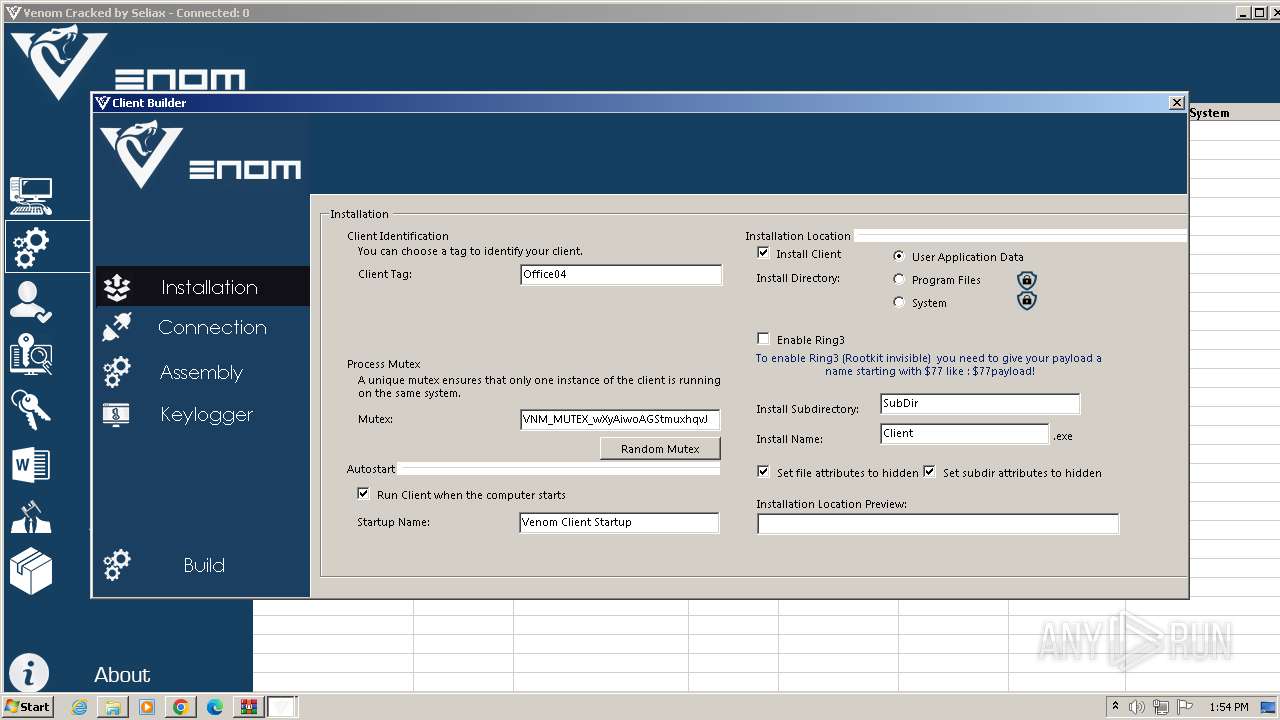
Task: Click the Installation Location Preview box
Action: pos(938,524)
